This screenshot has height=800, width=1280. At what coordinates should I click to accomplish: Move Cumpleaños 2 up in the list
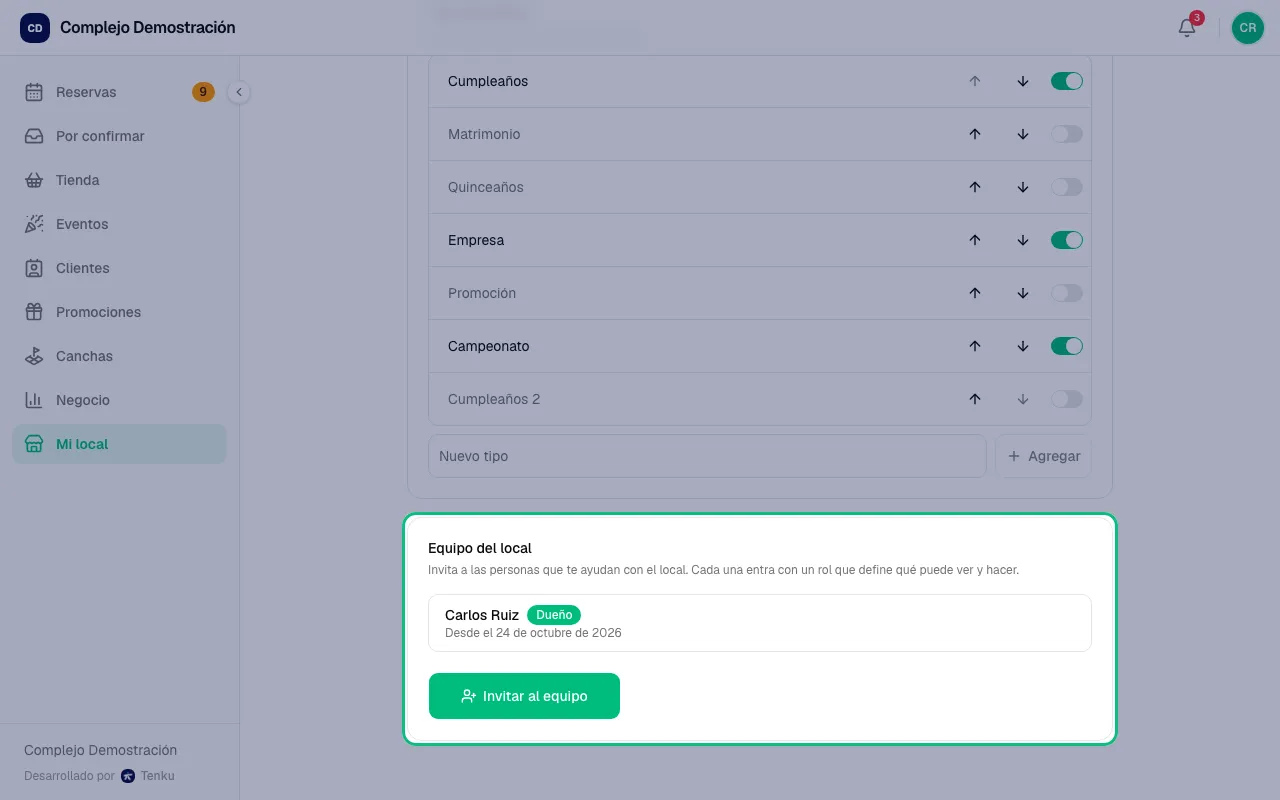coord(975,399)
